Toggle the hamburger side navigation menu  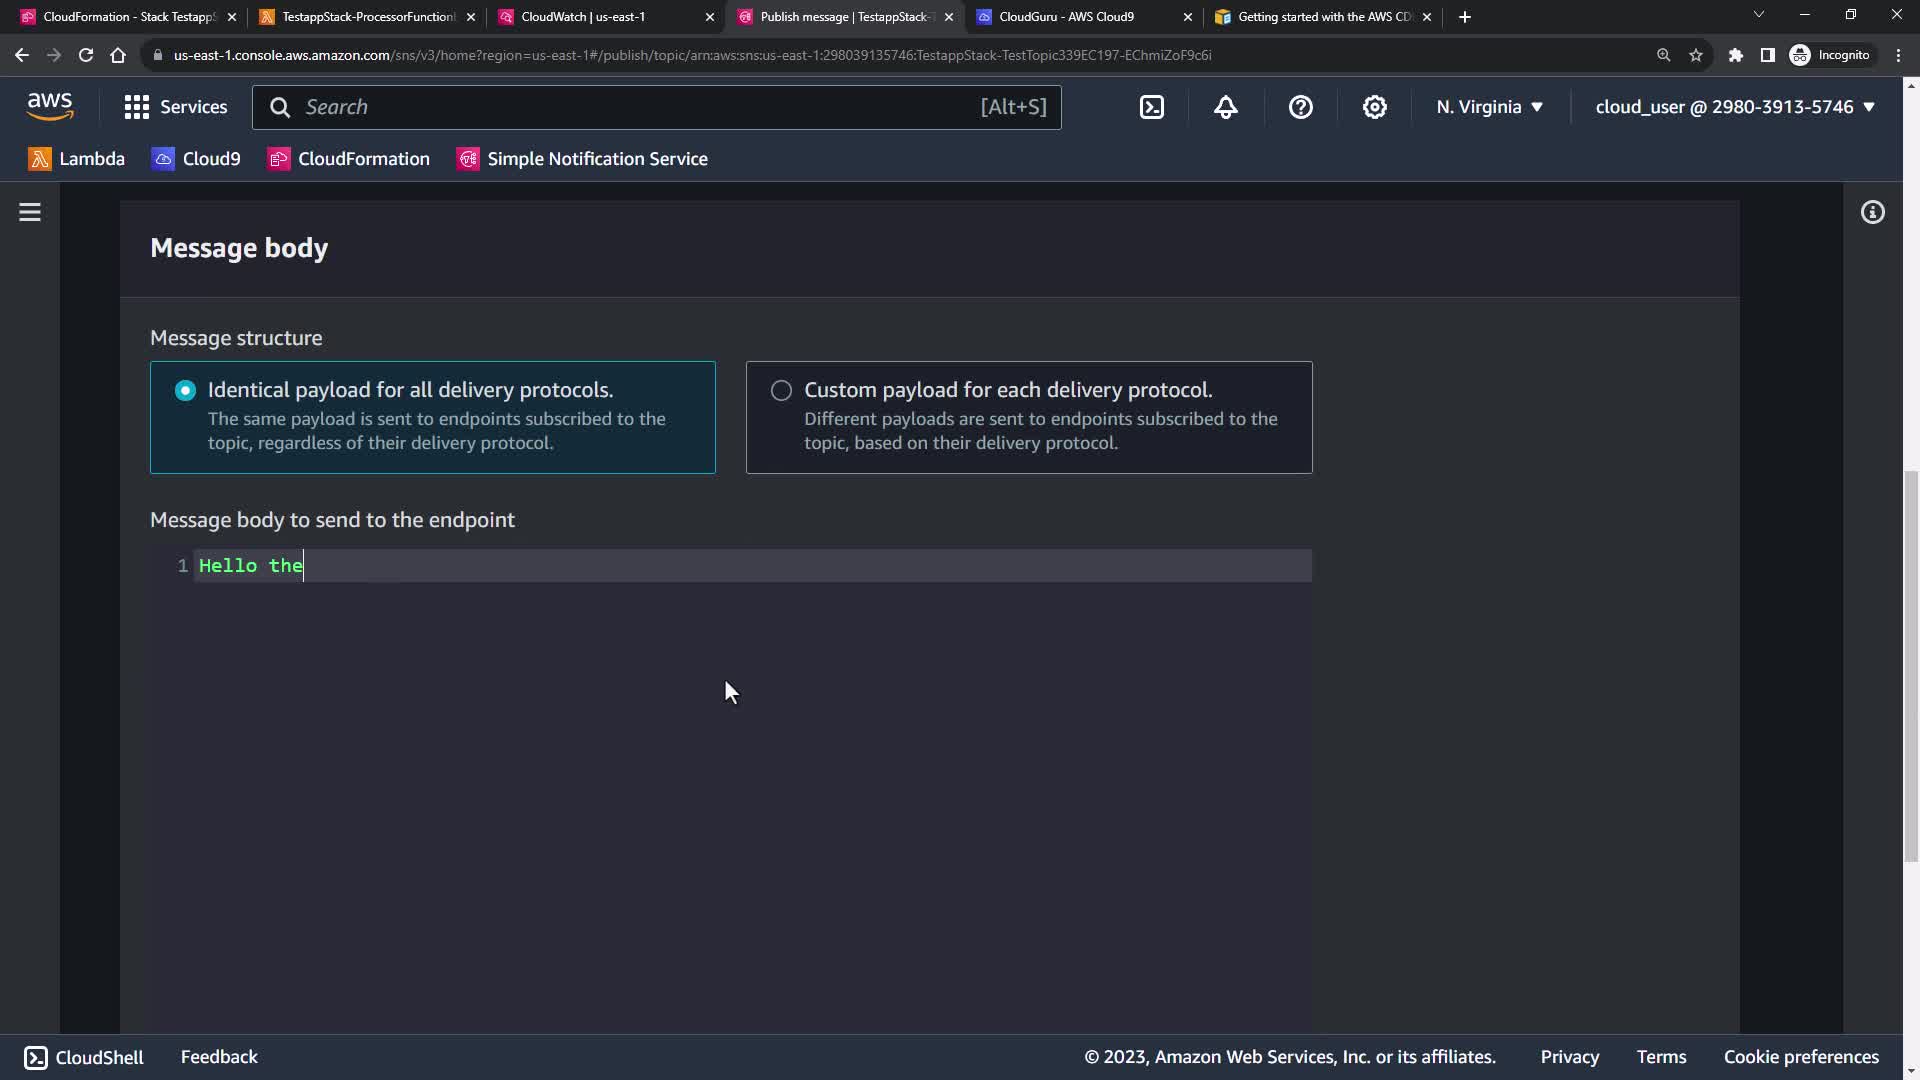point(30,212)
